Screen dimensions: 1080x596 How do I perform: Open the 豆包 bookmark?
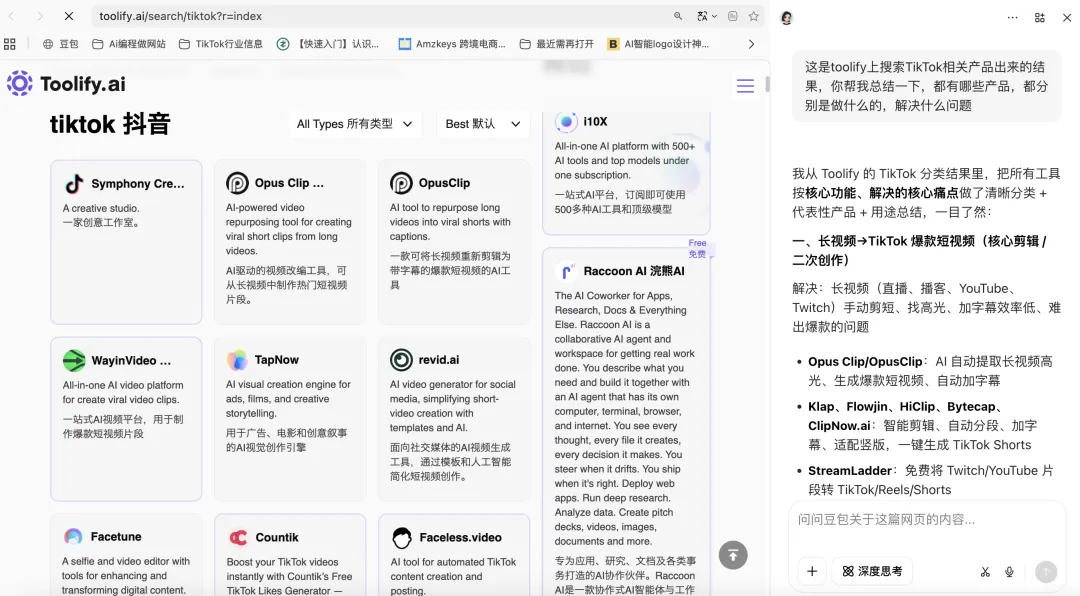point(61,44)
